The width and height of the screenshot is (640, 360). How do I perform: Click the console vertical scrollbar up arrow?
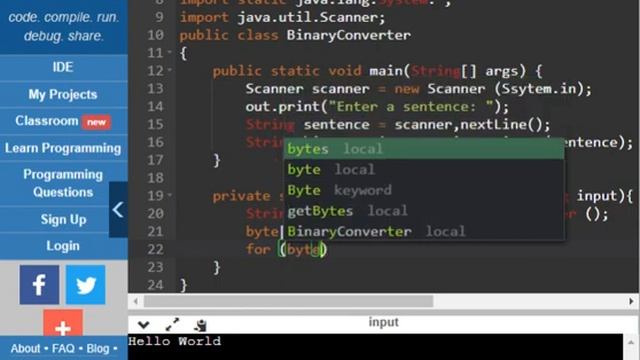coord(631,342)
